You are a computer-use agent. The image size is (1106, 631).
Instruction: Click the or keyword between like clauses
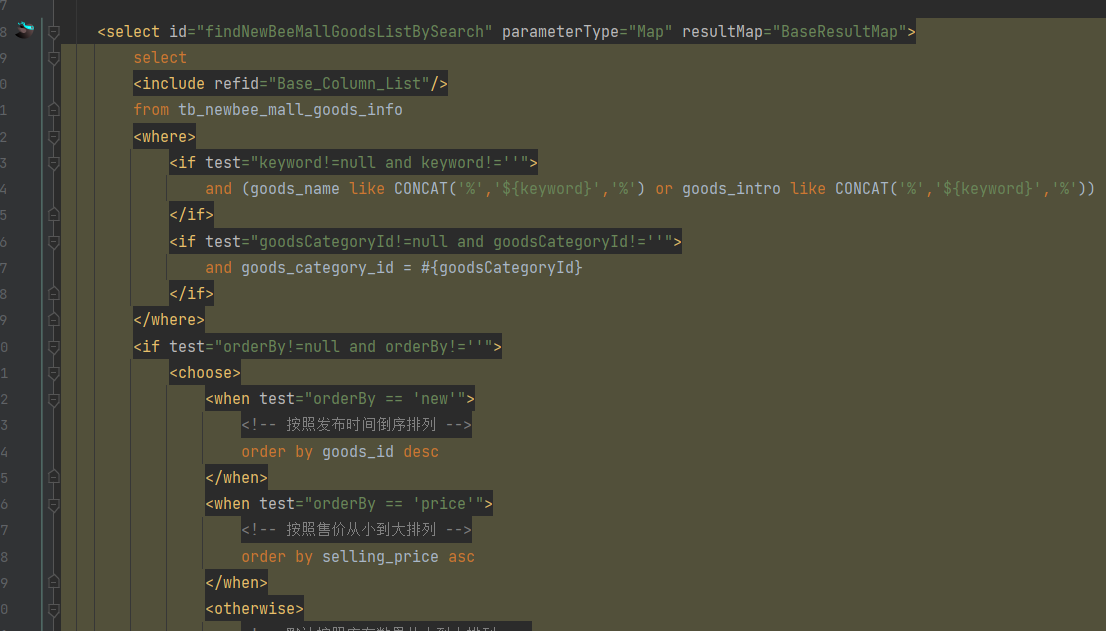[664, 189]
